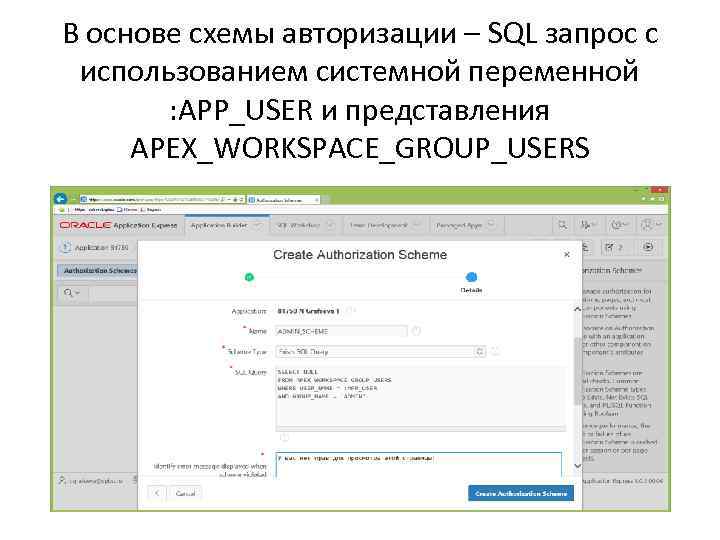The width and height of the screenshot is (720, 540).
Task: Click help icon next to Scheme Type
Action: pos(495,352)
